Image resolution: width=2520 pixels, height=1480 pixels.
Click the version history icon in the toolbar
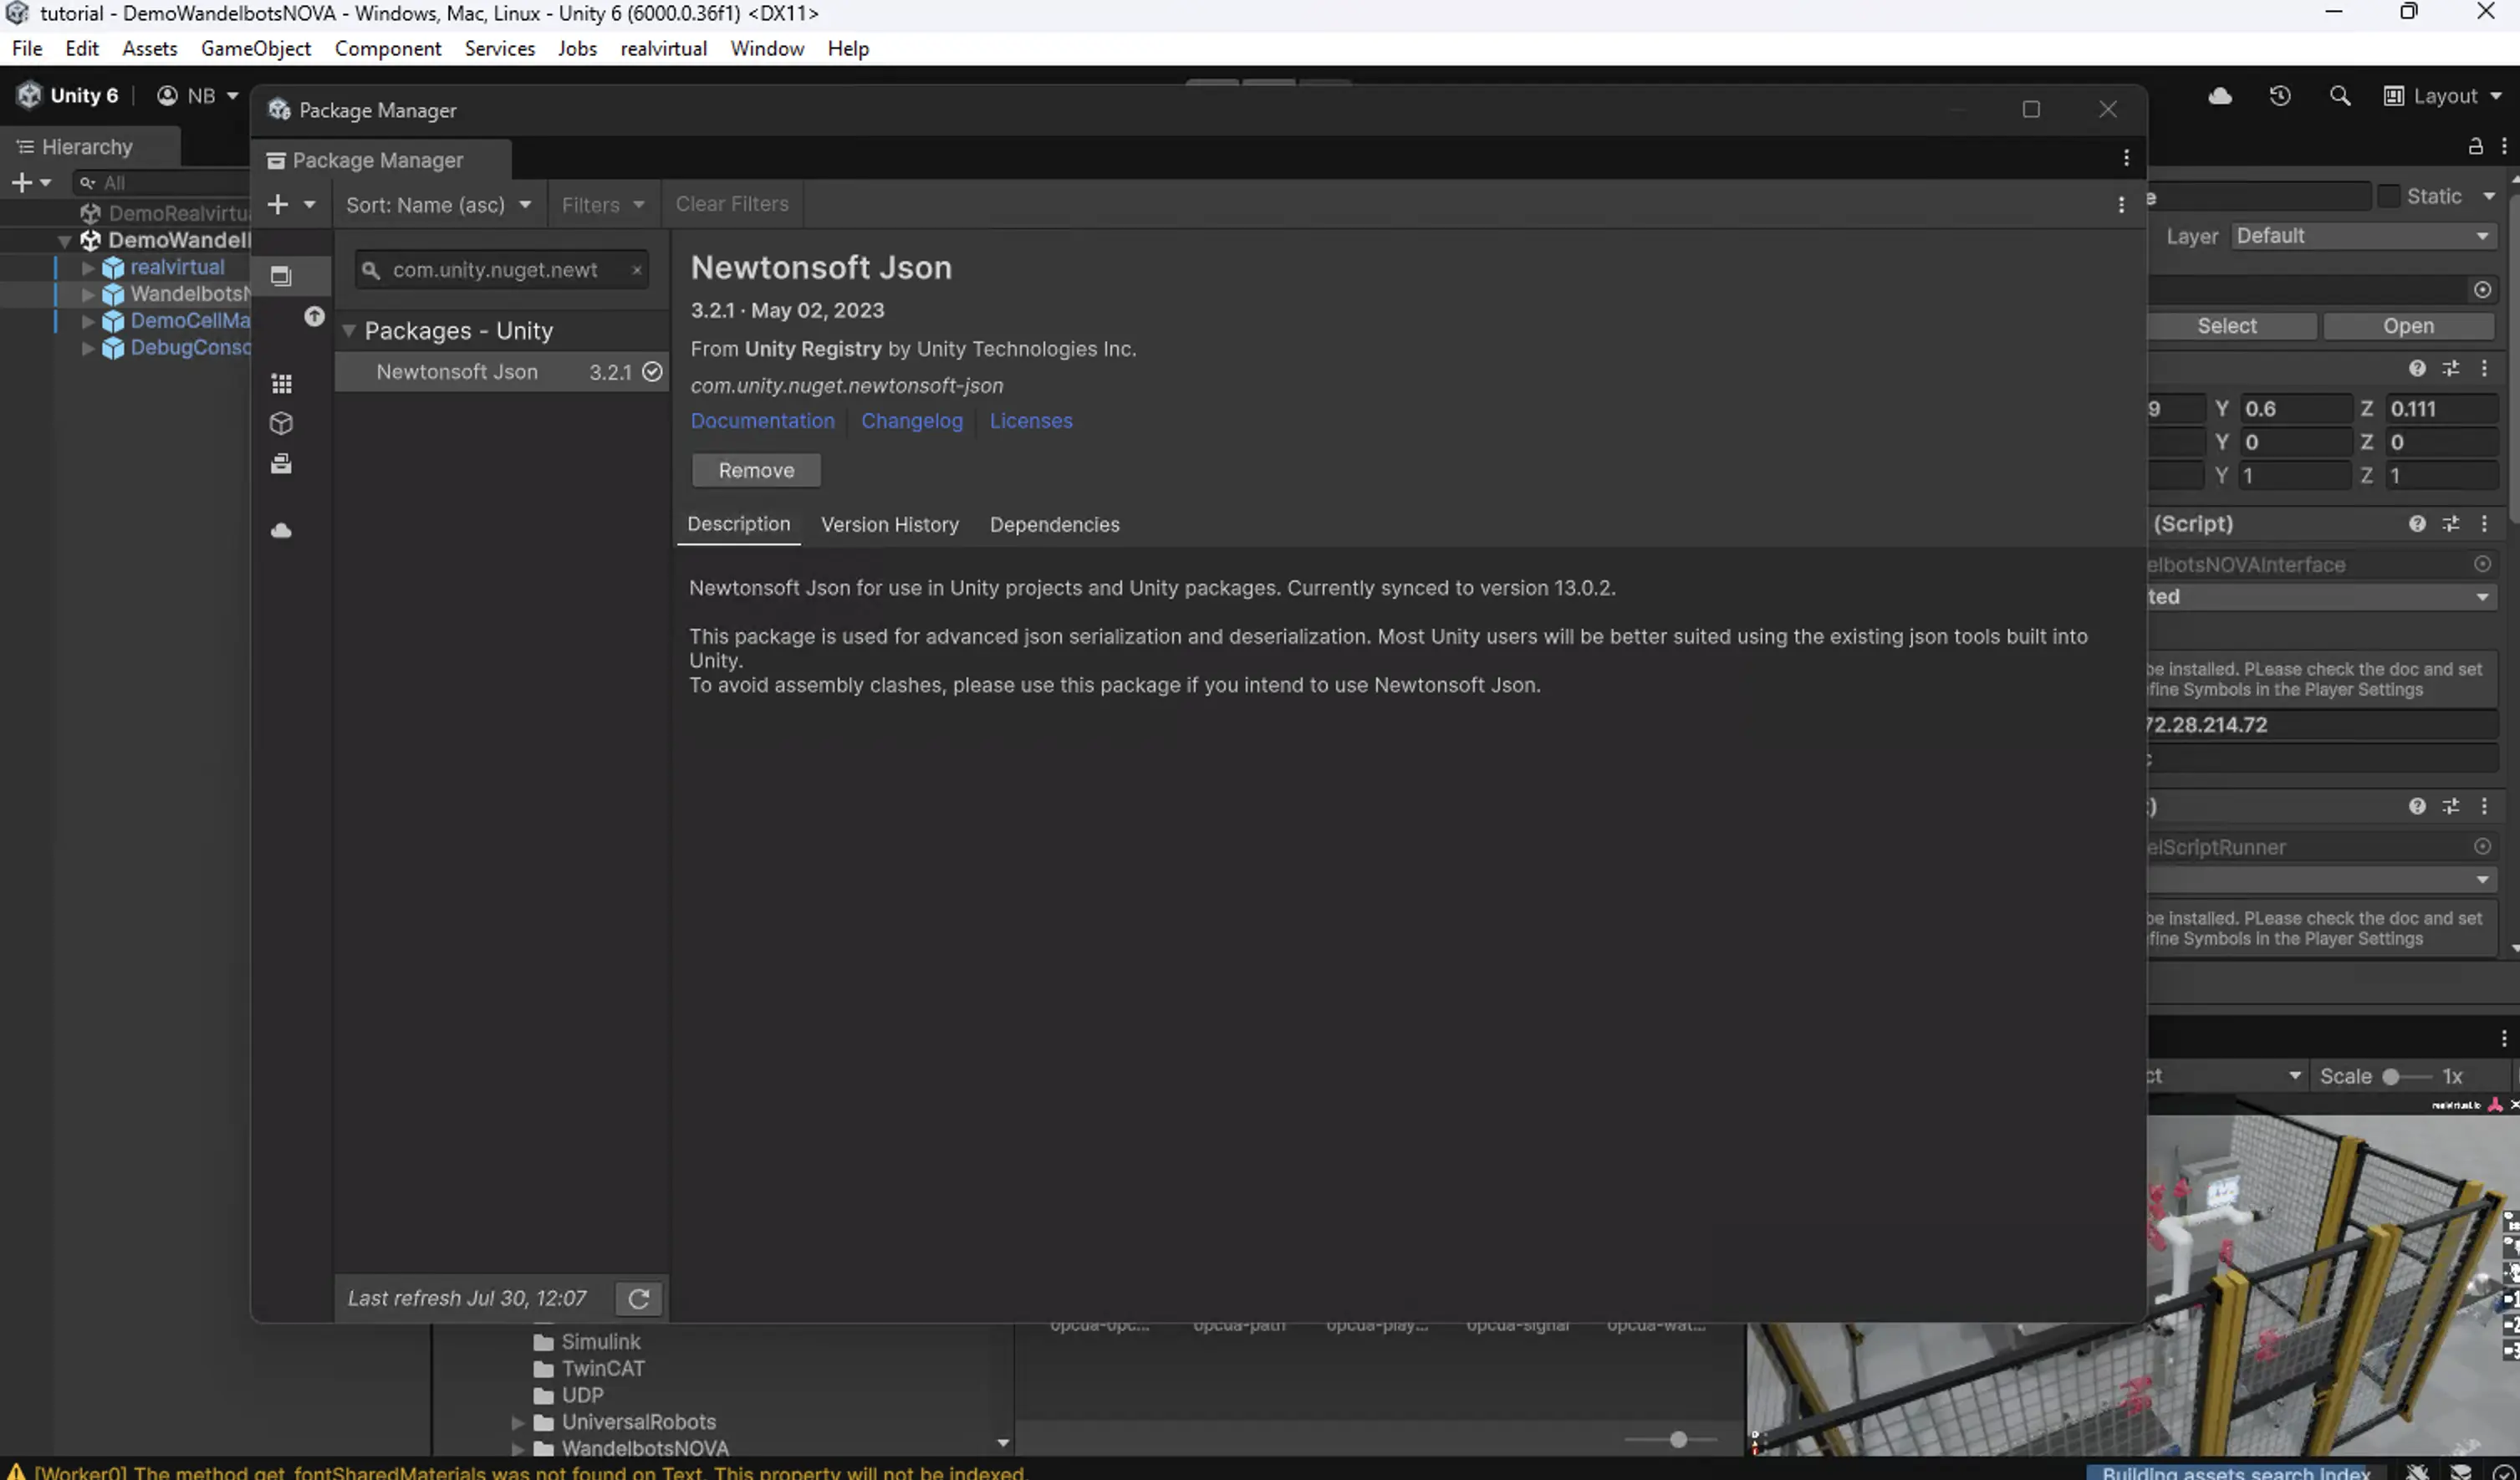coord(2281,95)
